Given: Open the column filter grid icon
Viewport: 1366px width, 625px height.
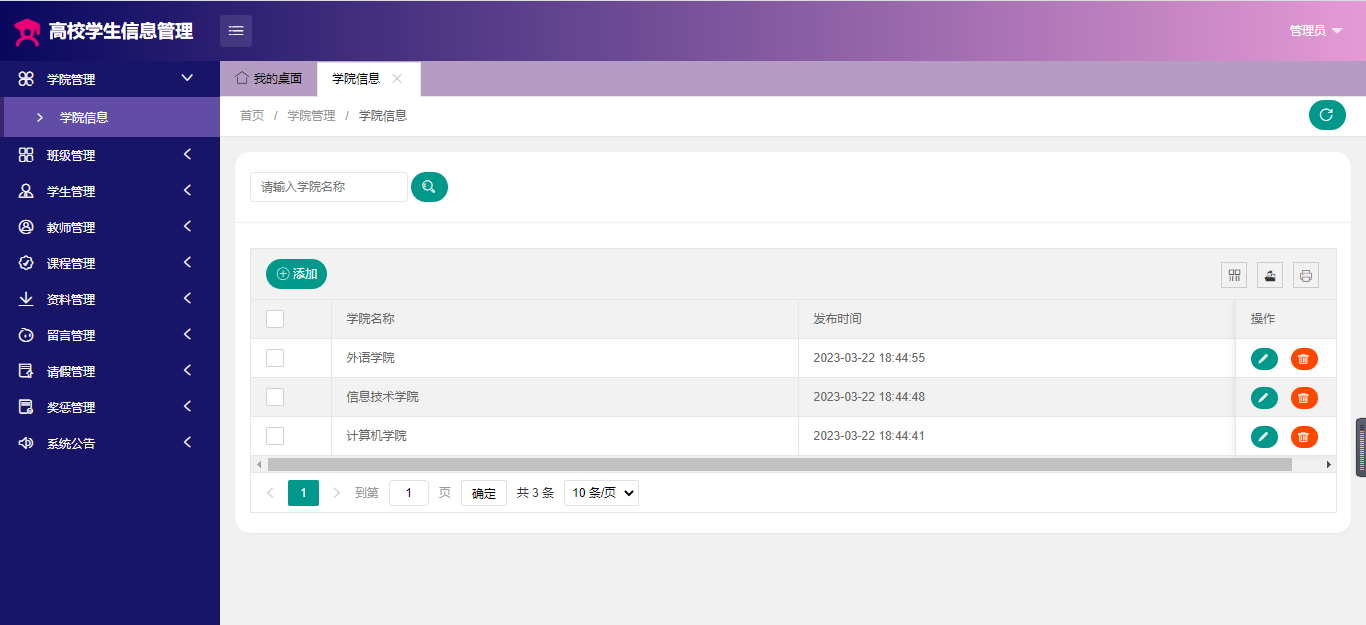Looking at the screenshot, I should pos(1234,275).
